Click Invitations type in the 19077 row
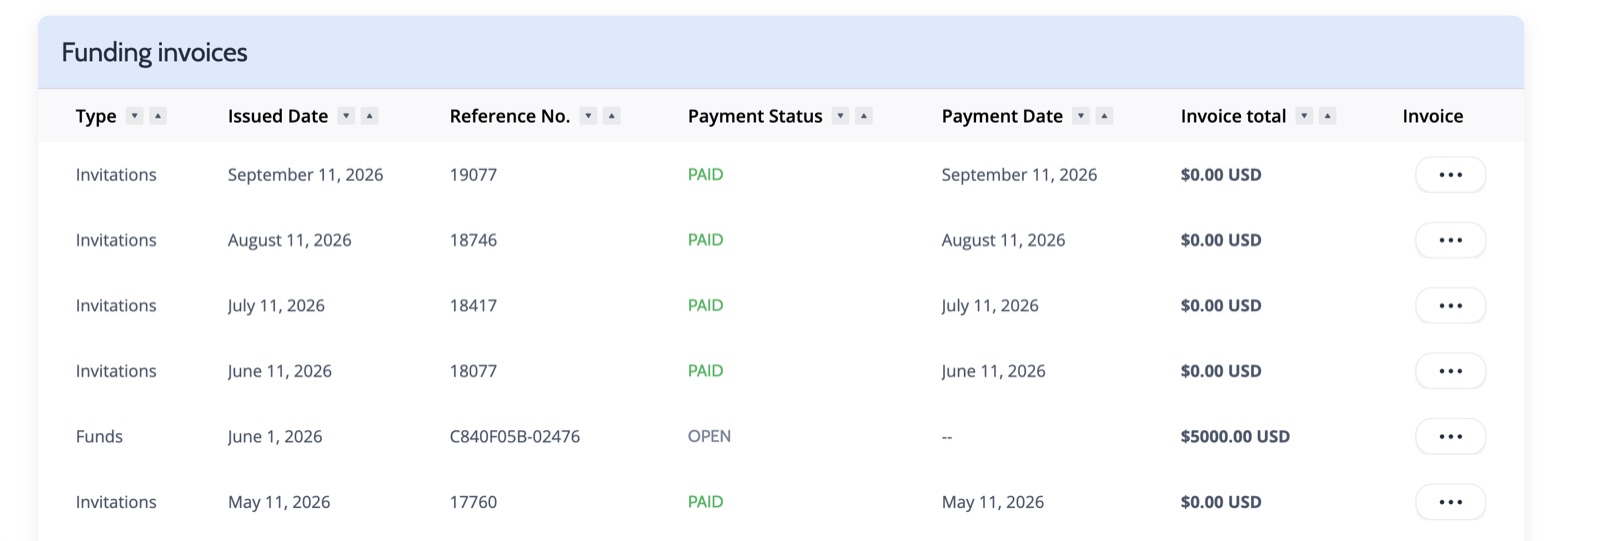This screenshot has height=541, width=1600. (116, 175)
